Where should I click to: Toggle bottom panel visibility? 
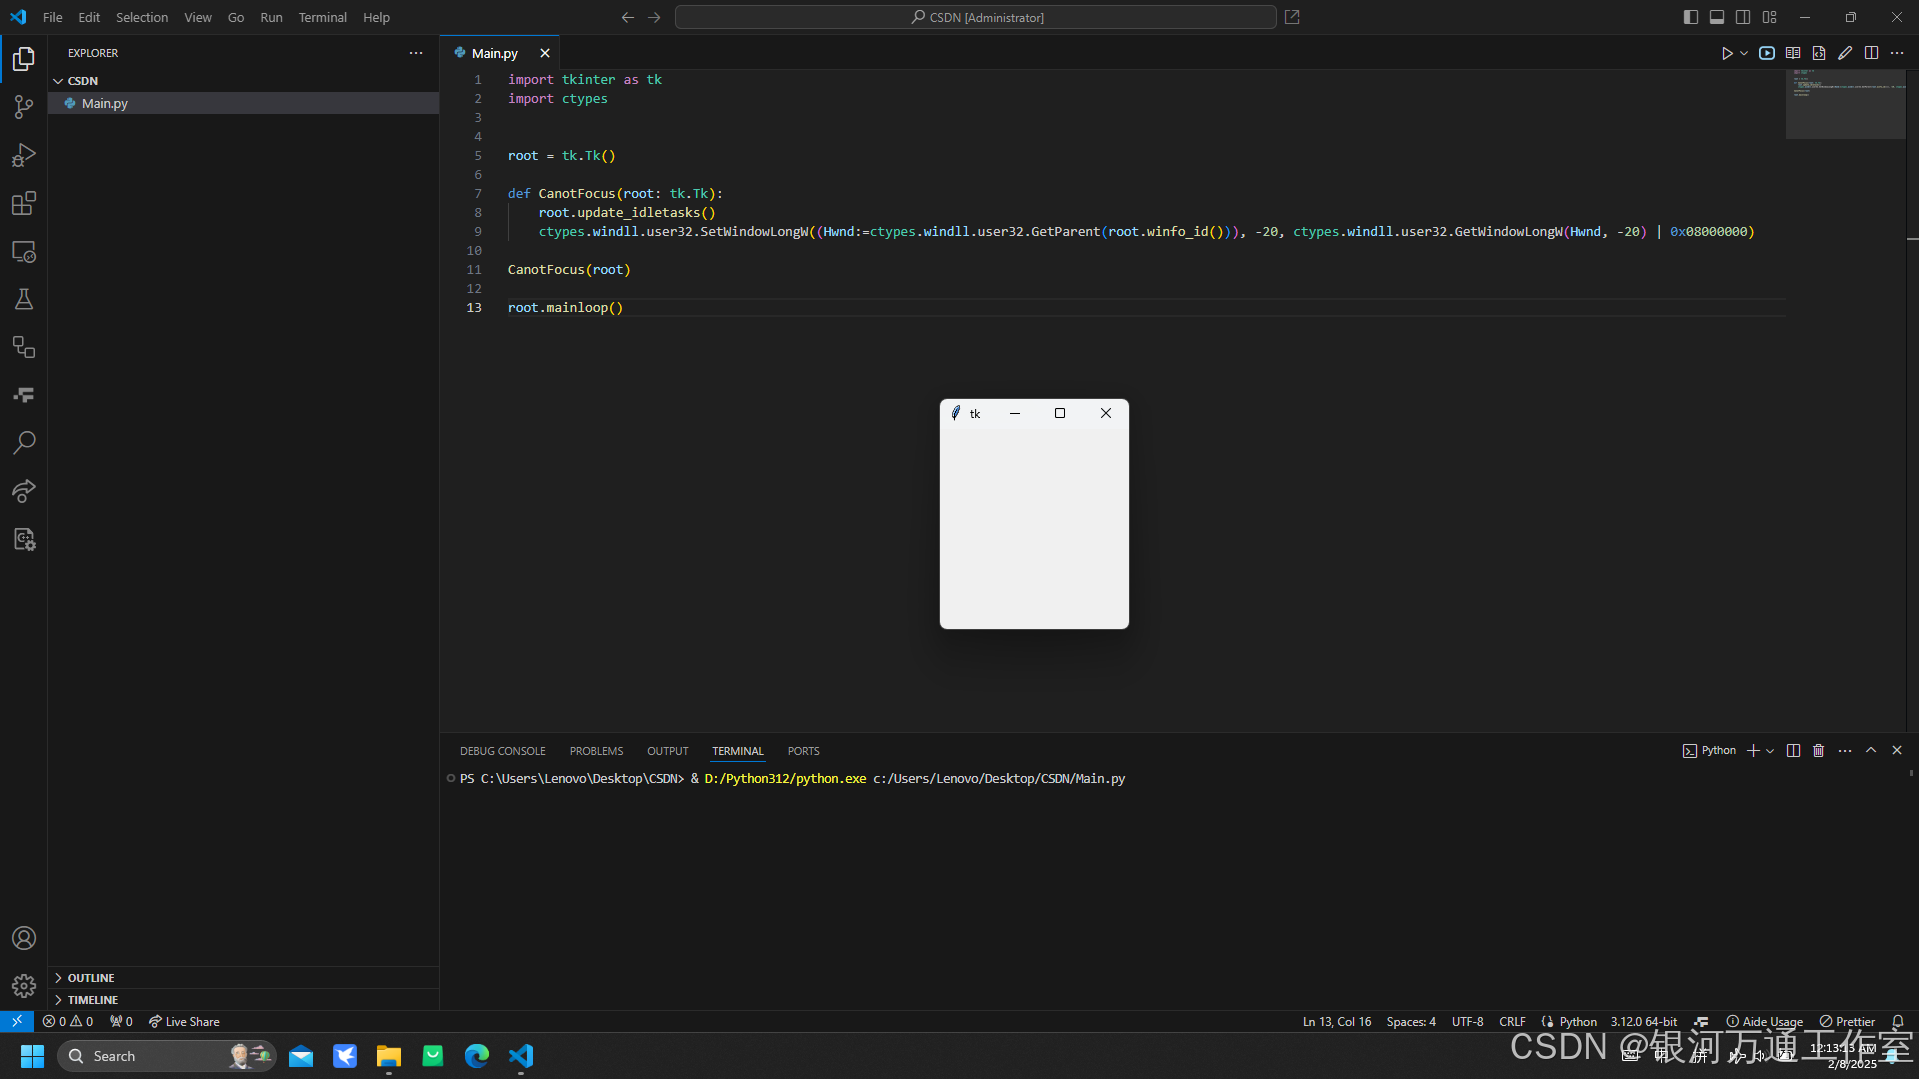(x=1717, y=17)
